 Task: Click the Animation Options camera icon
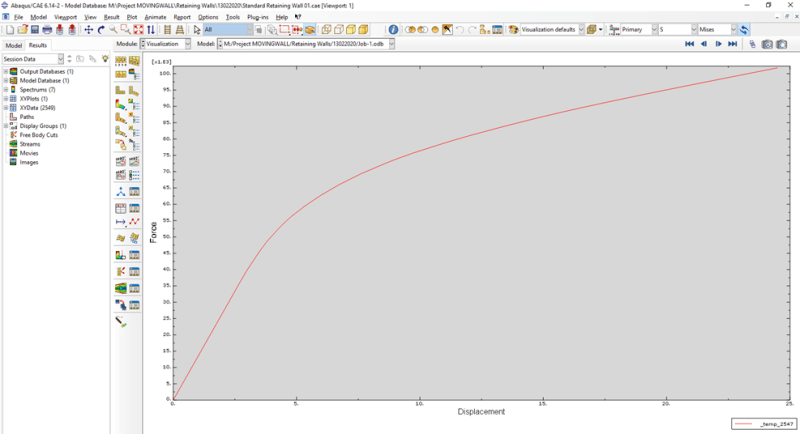[x=767, y=44]
